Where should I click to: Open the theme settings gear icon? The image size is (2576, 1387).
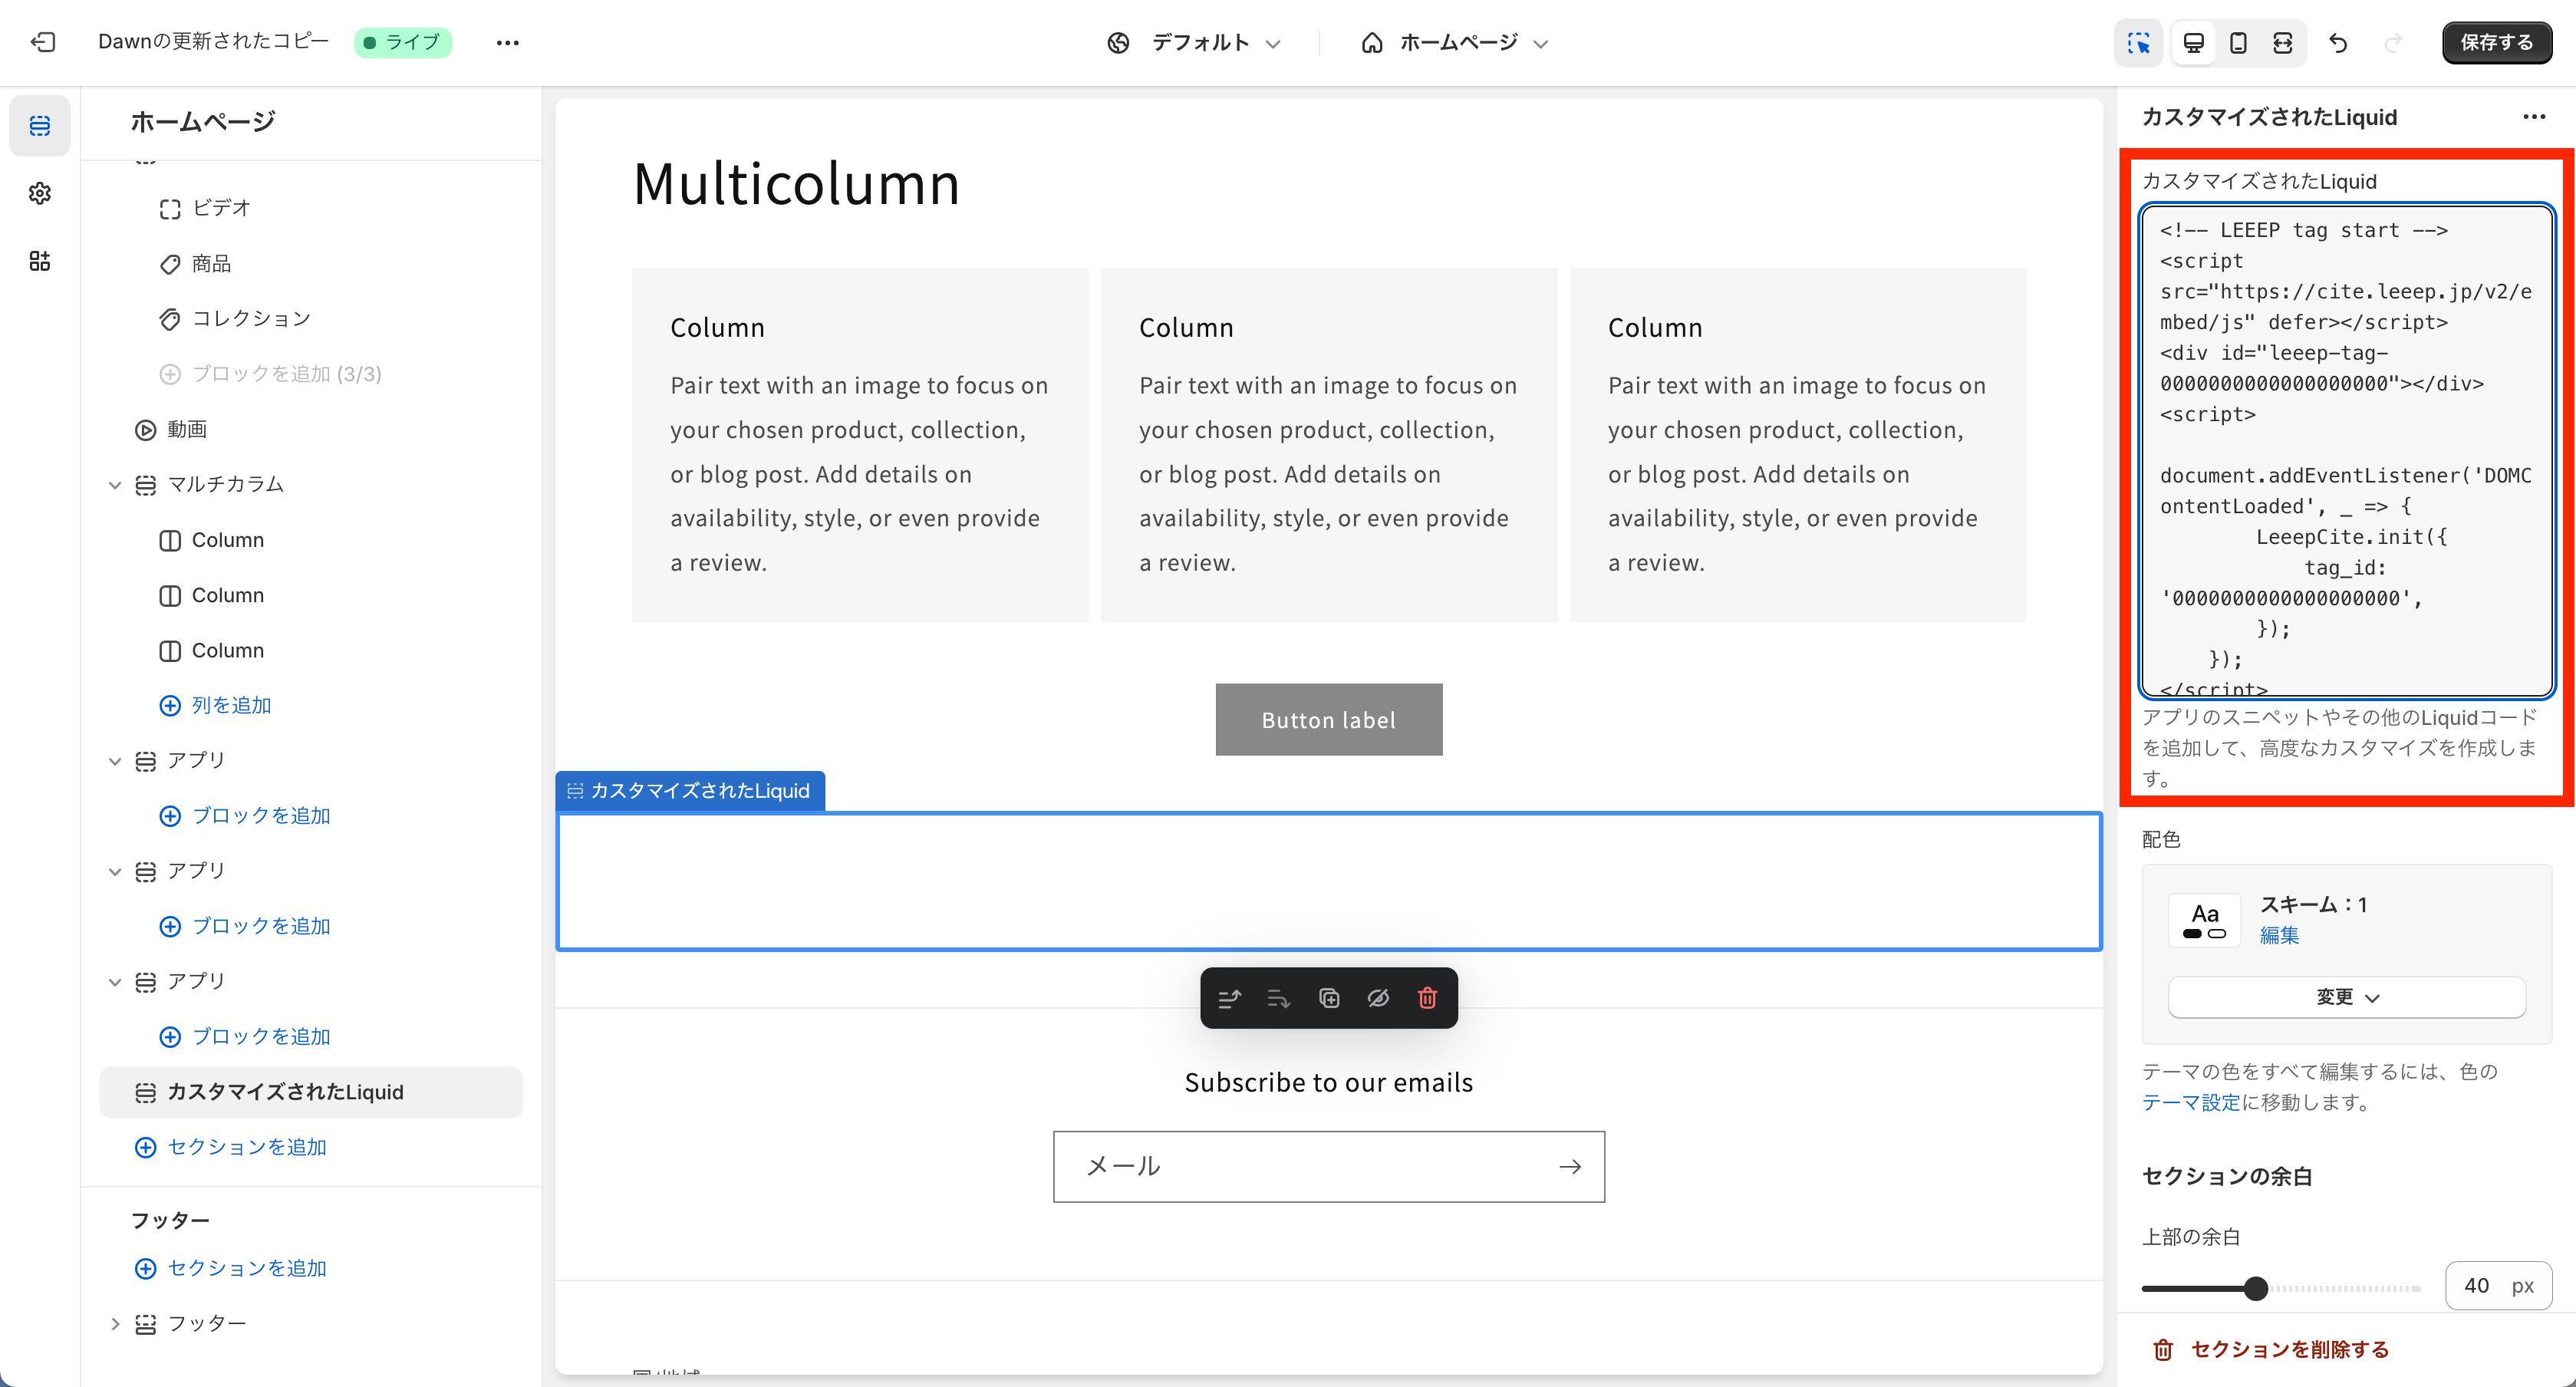pos(40,193)
